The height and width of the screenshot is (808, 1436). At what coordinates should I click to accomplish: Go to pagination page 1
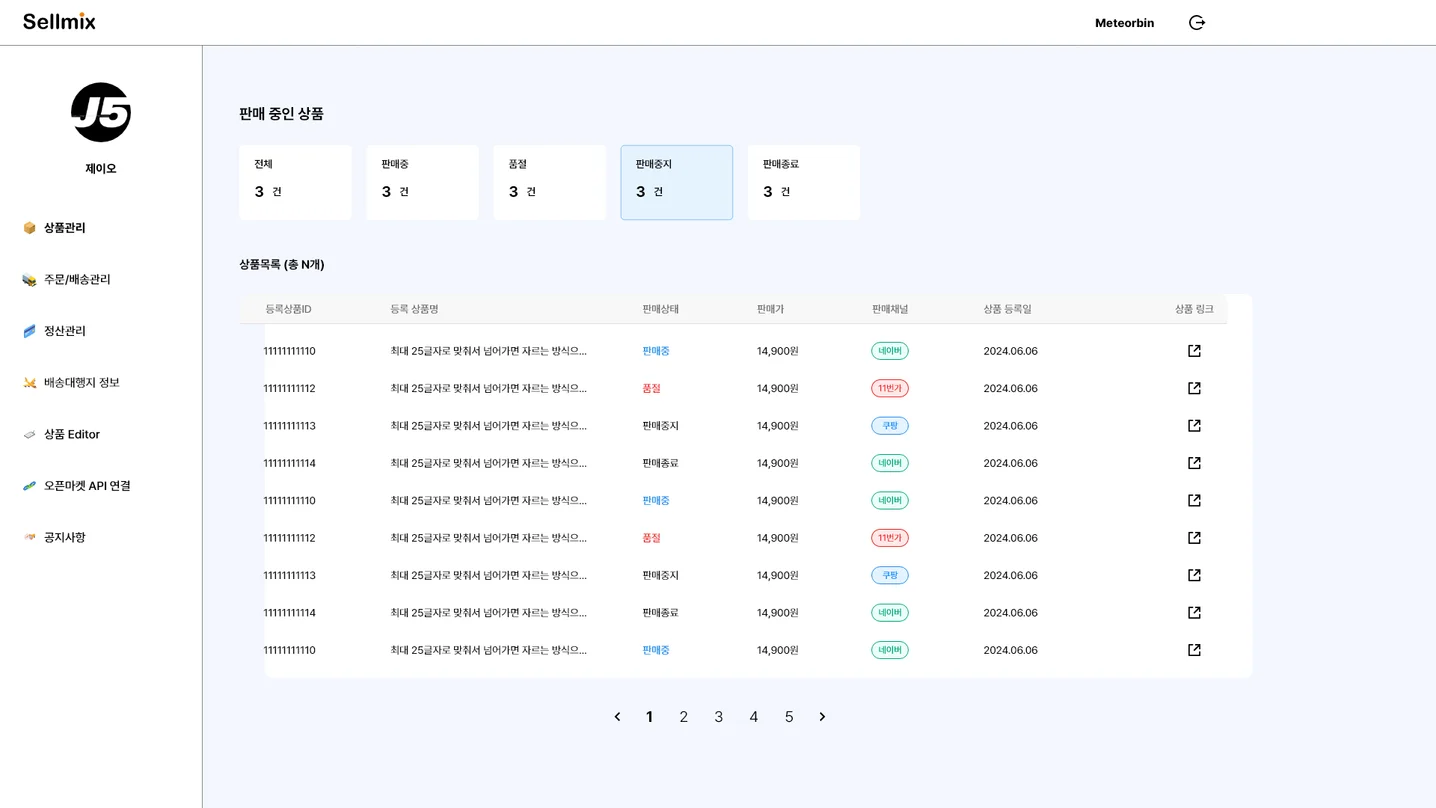[x=649, y=717]
